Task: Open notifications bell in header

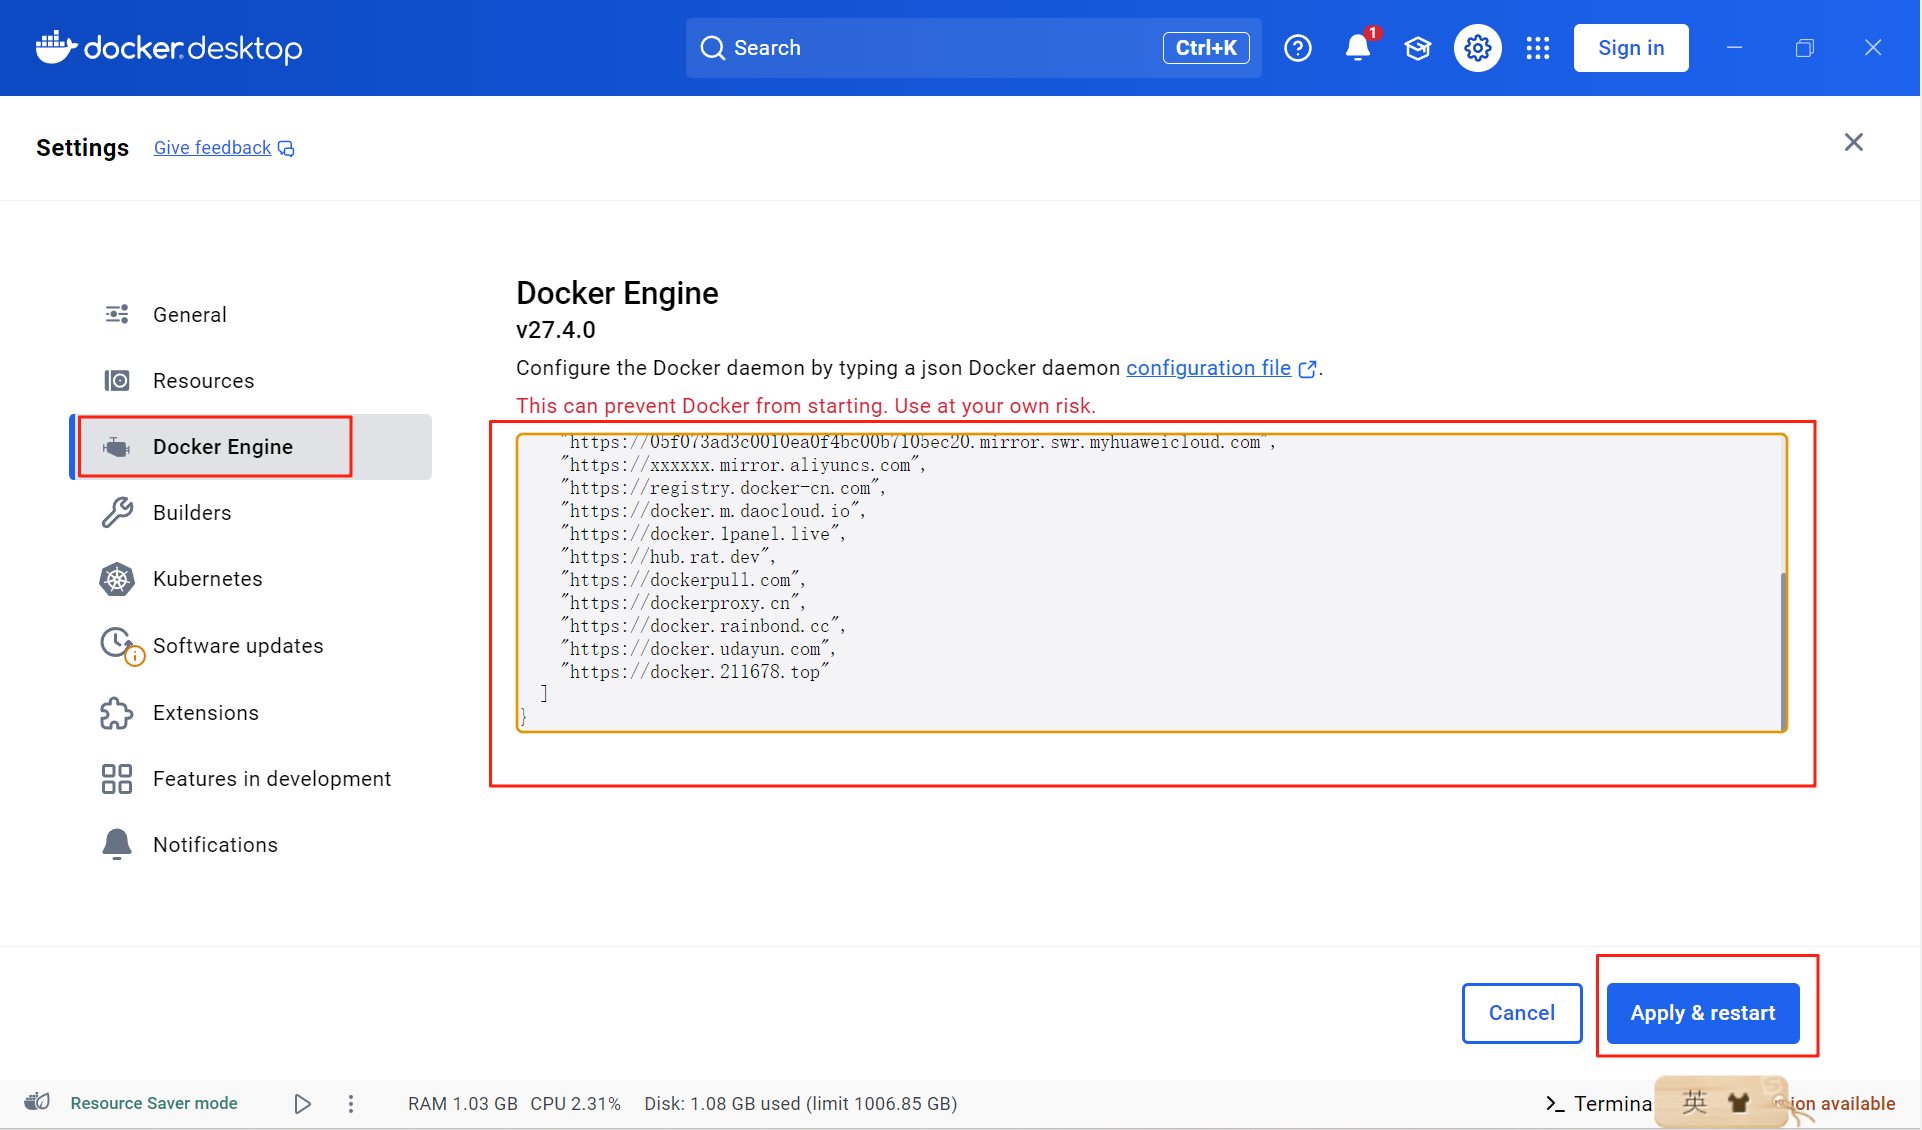Action: tap(1357, 48)
